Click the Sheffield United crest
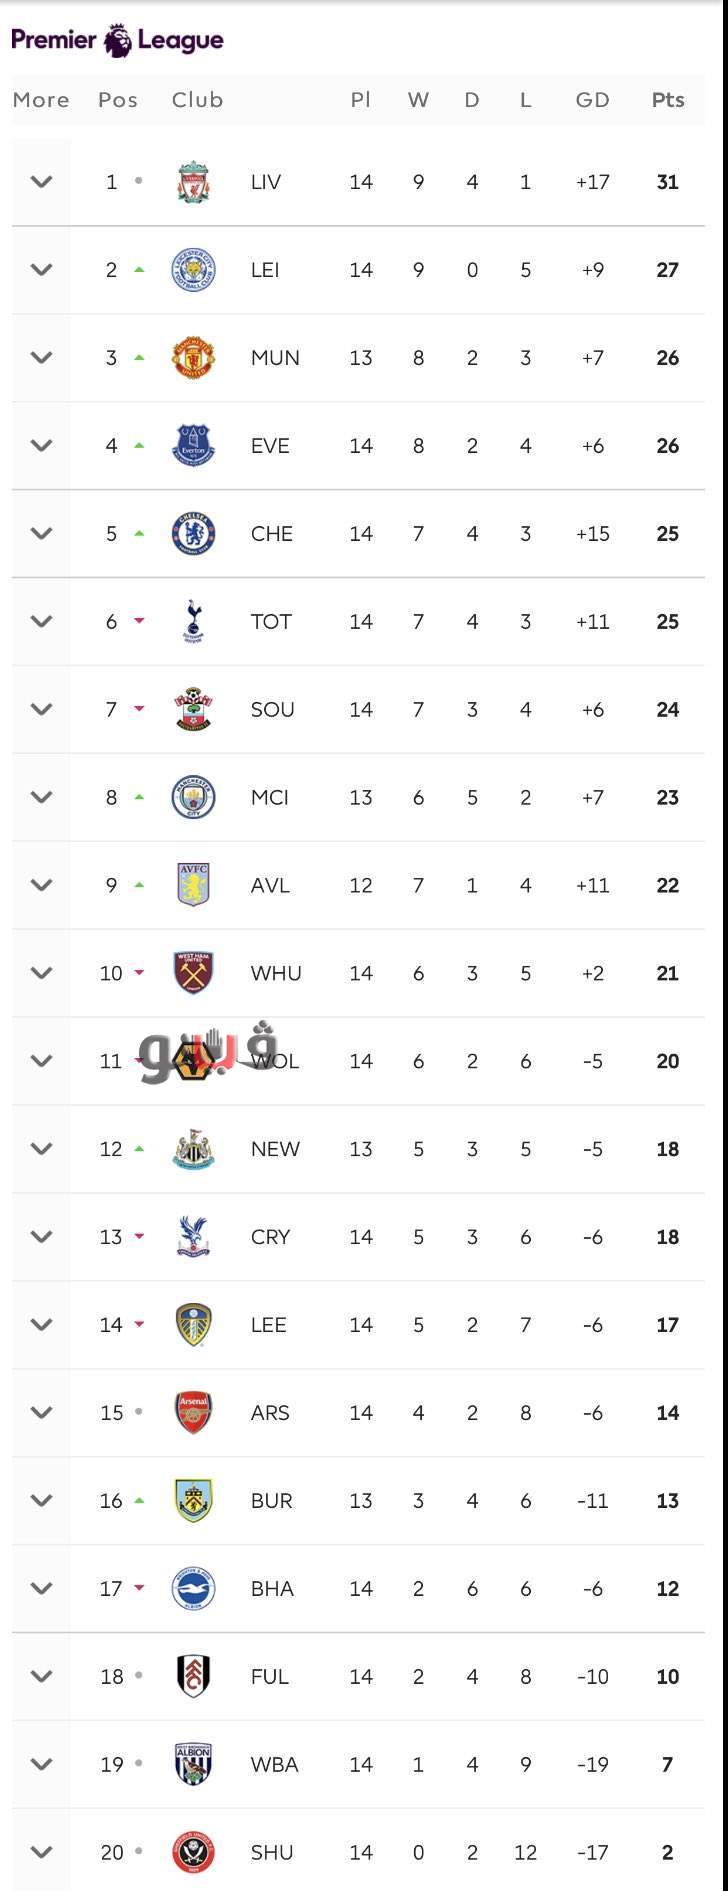The image size is (728, 1891). pyautogui.click(x=193, y=1853)
